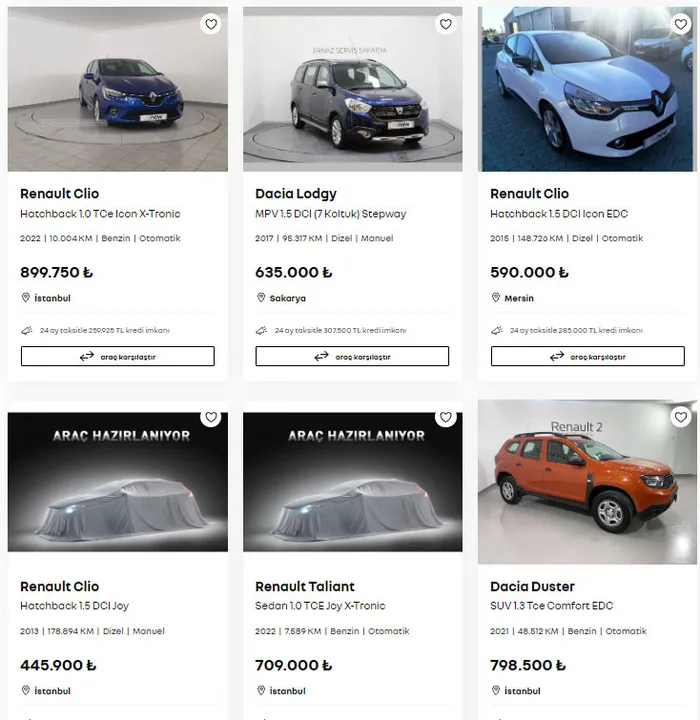Favorite the Dacia Lodgy listing

pos(446,24)
